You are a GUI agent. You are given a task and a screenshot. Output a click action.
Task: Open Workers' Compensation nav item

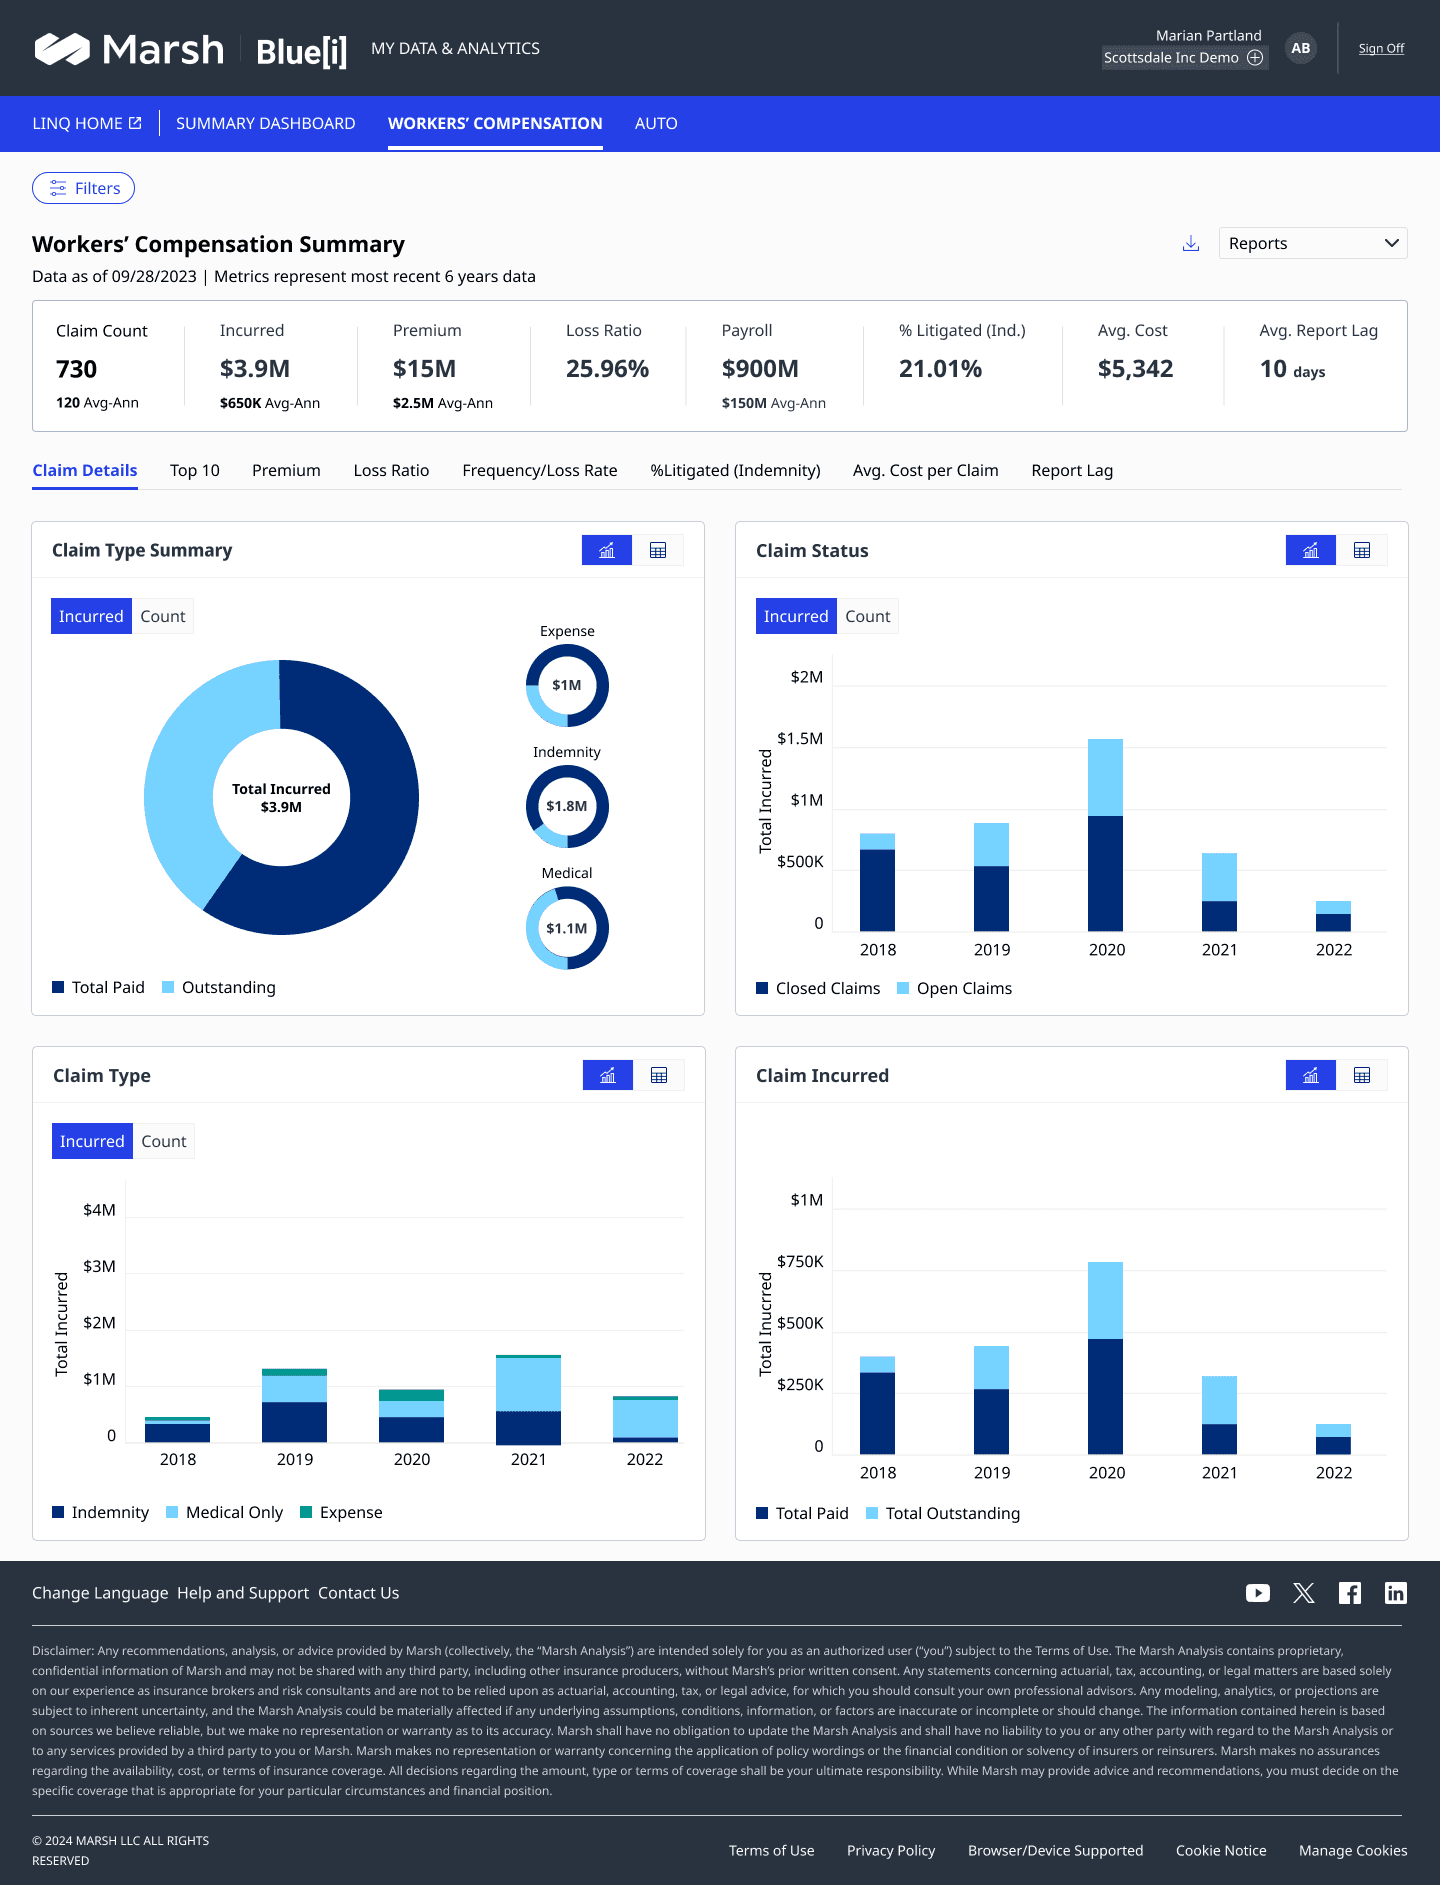point(495,123)
